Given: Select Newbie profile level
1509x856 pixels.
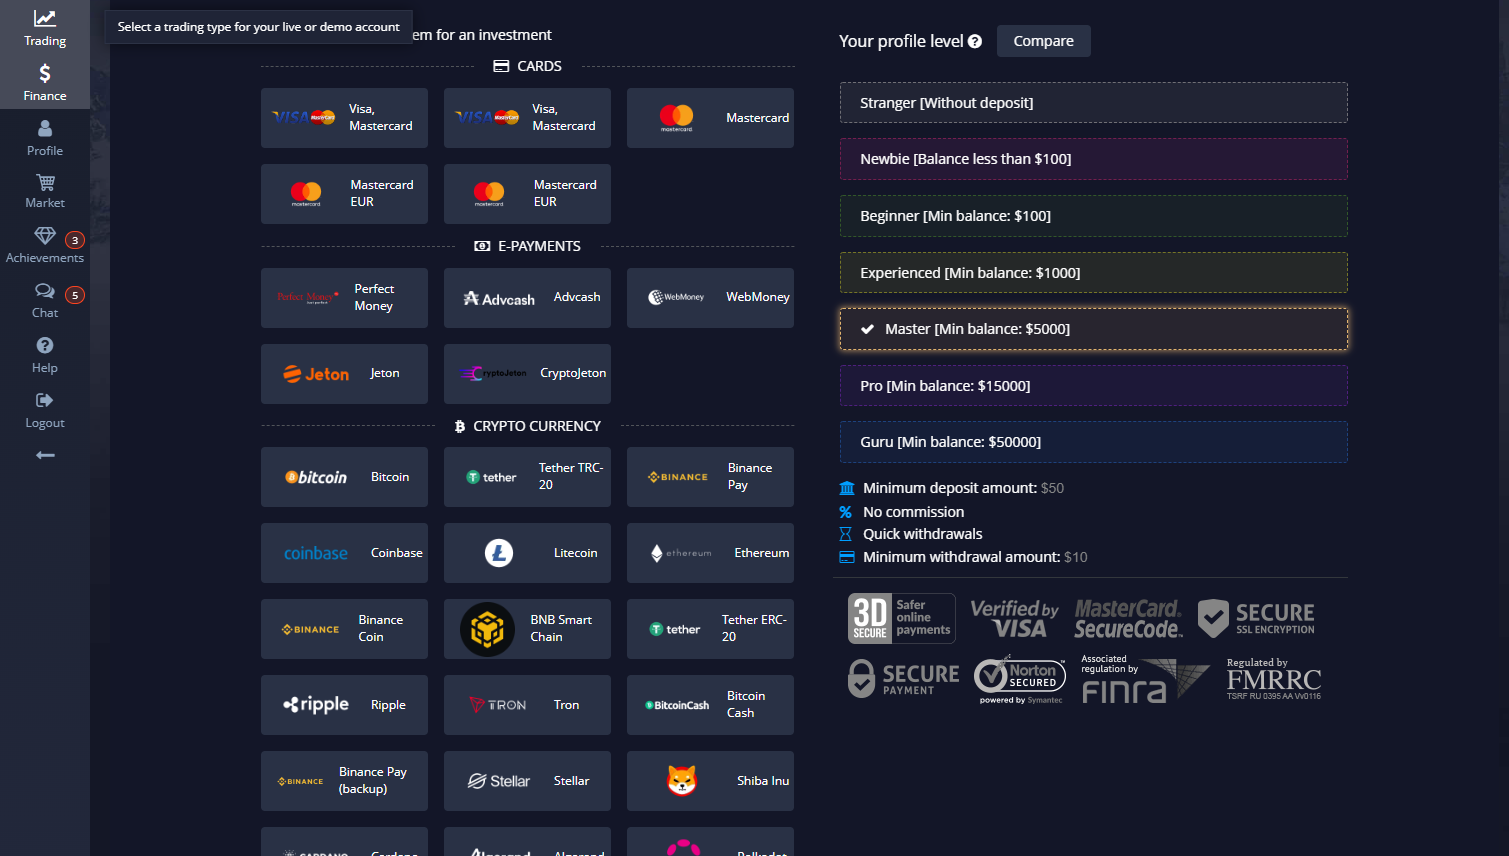Looking at the screenshot, I should click(1094, 159).
